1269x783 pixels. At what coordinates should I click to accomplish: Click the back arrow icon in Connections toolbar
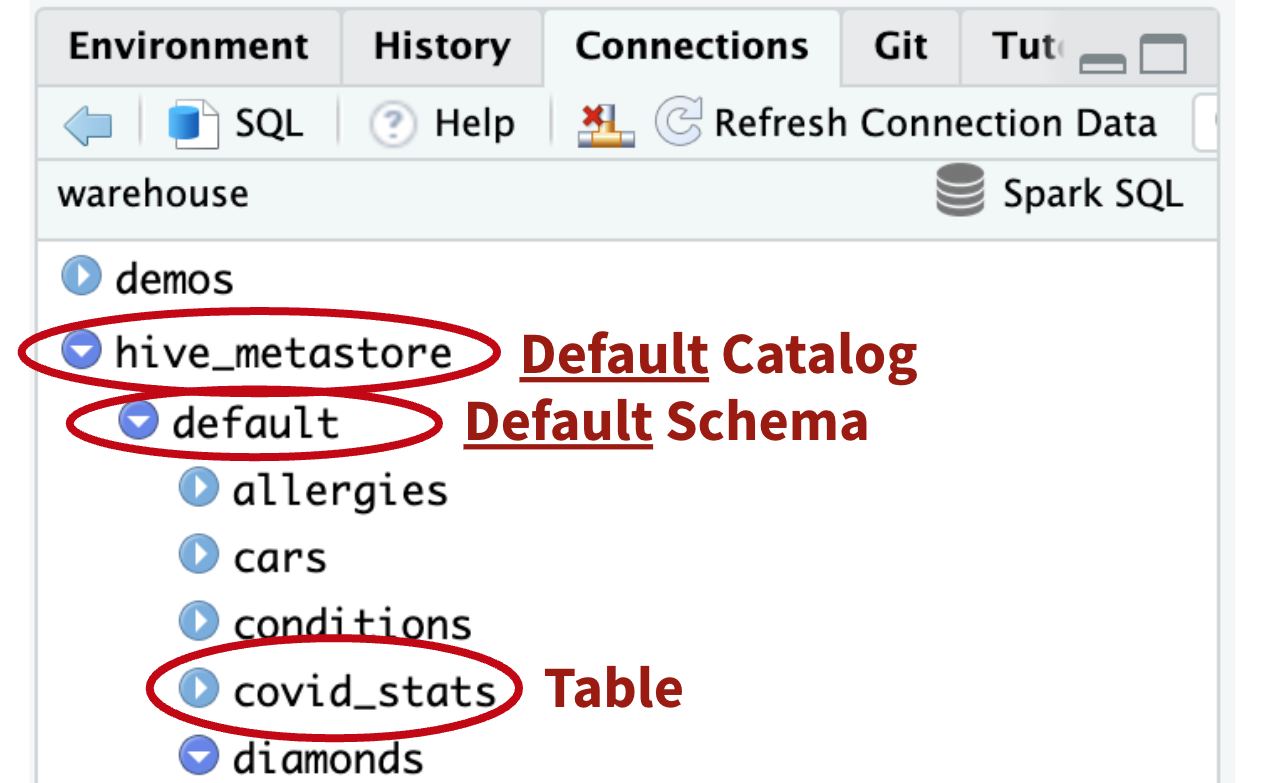tap(87, 125)
